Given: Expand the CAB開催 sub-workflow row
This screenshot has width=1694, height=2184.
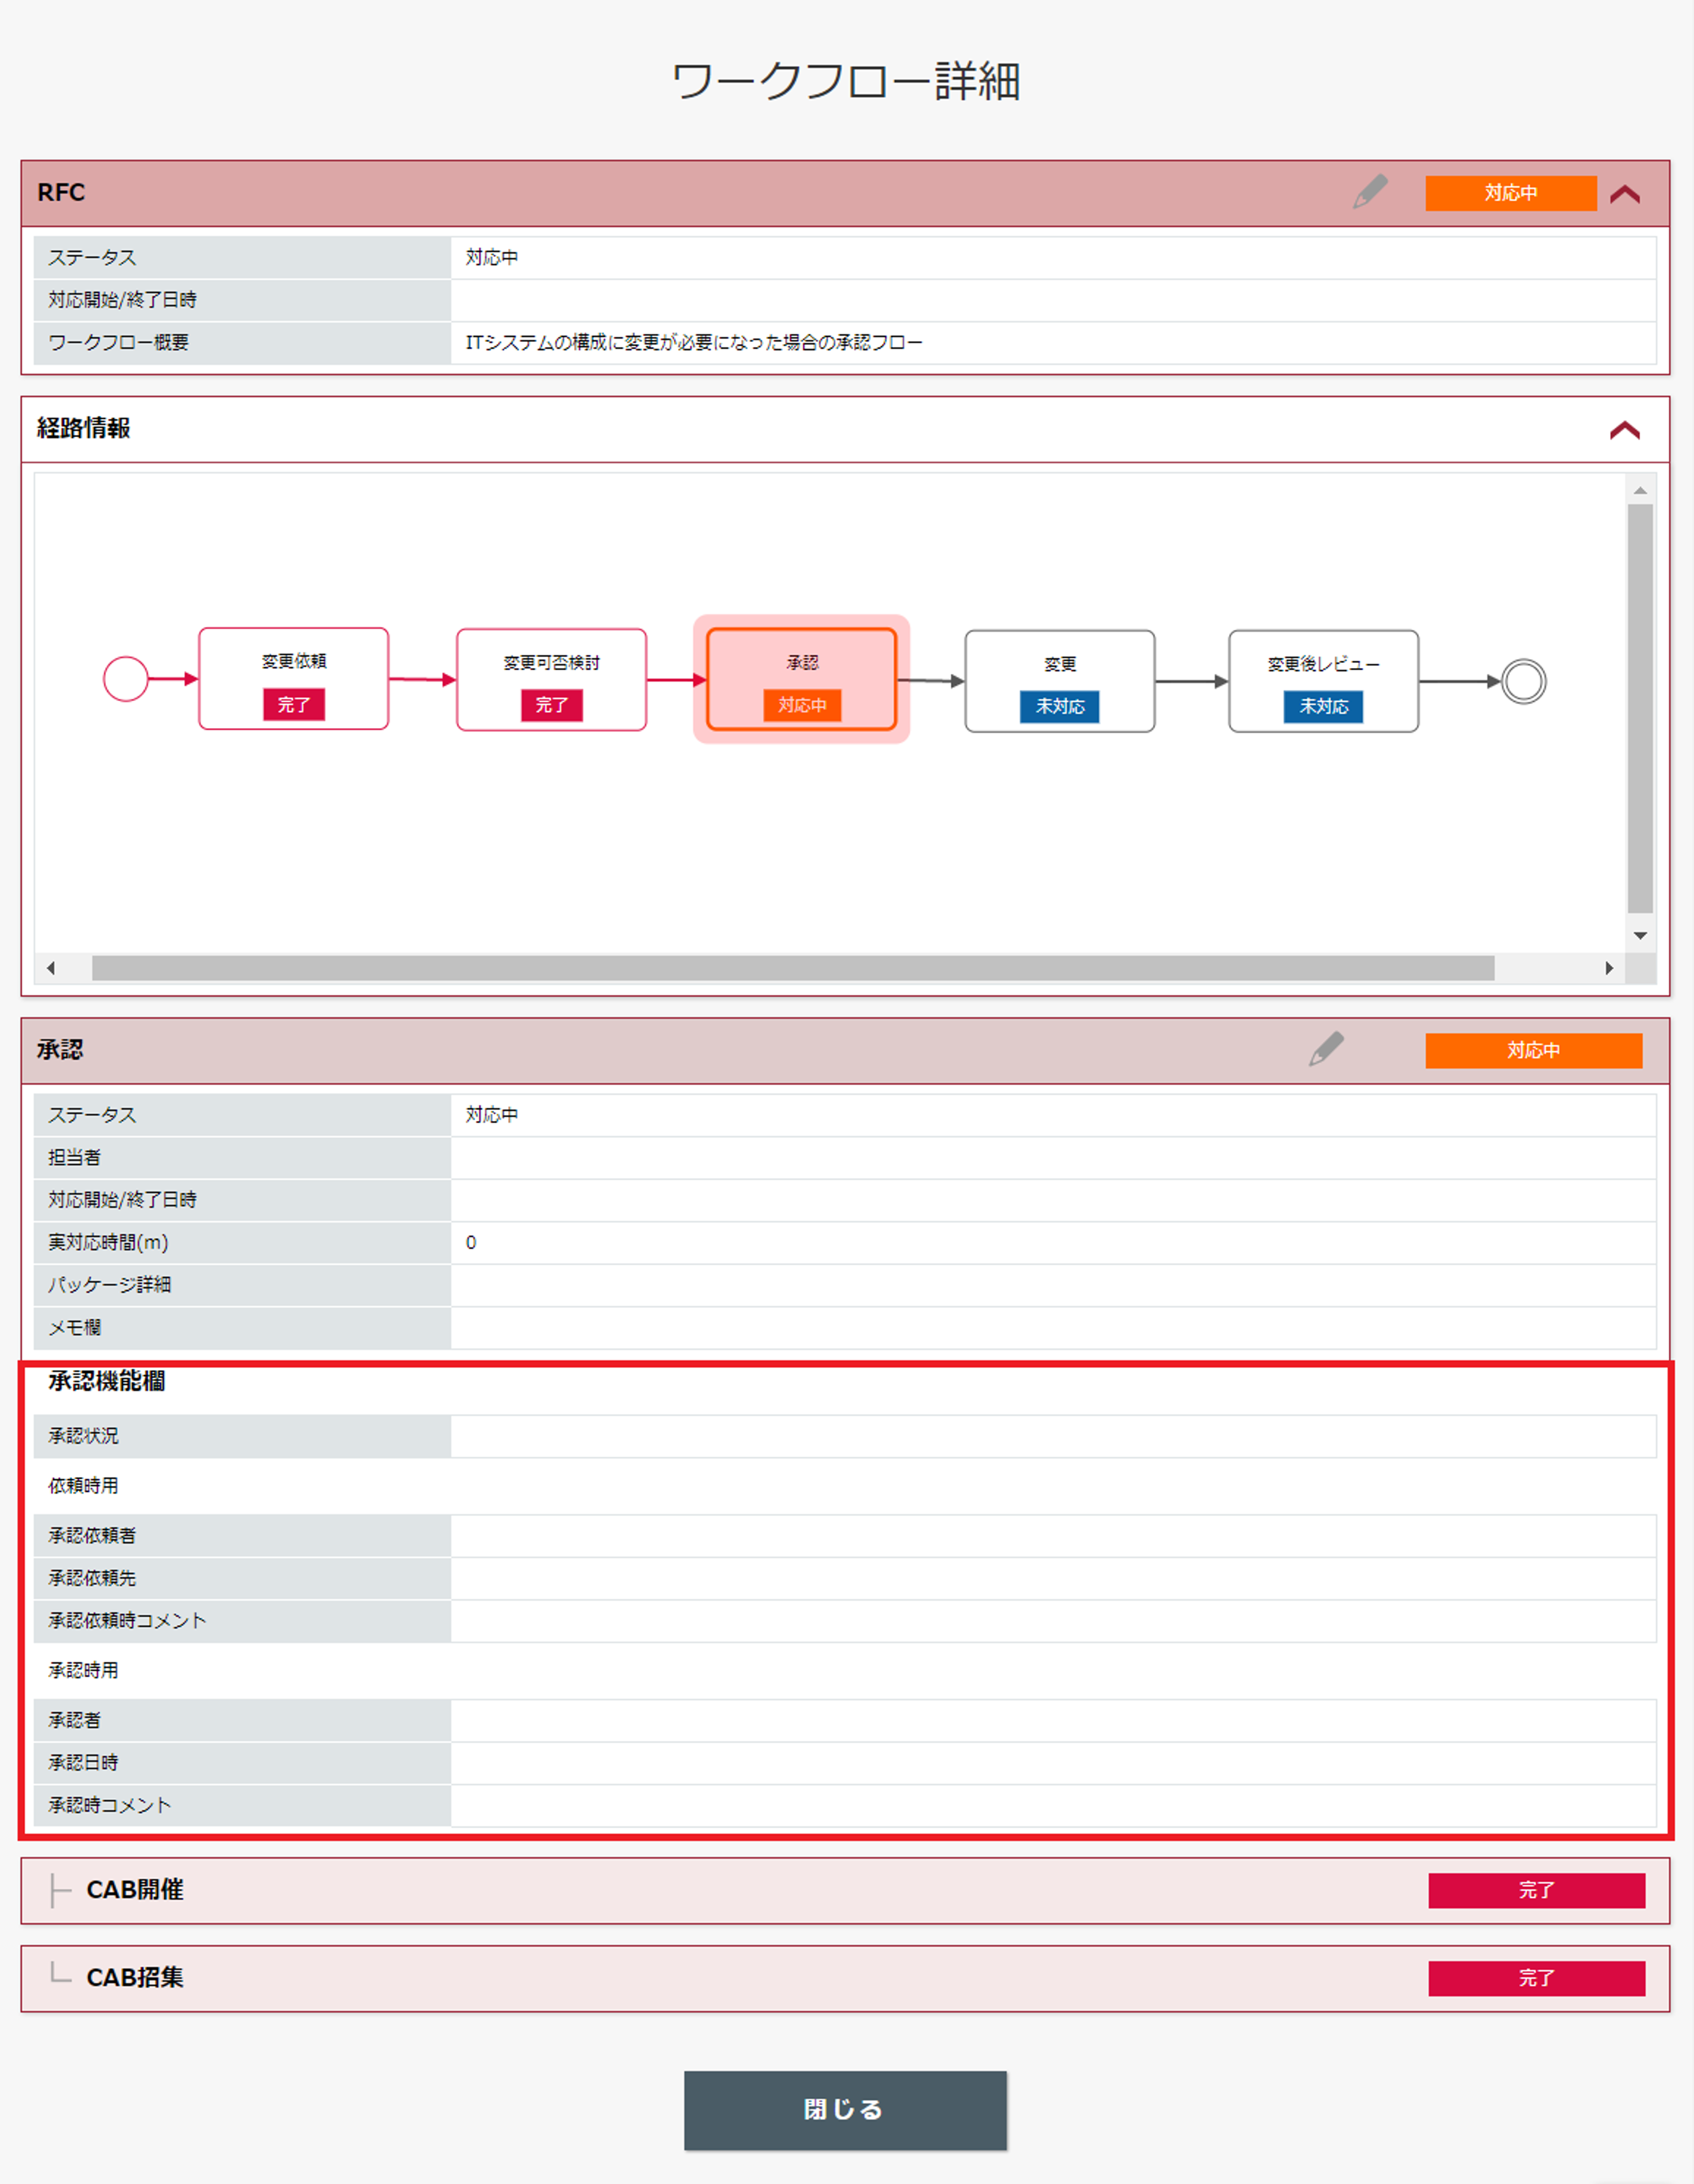Looking at the screenshot, I should [845, 1890].
